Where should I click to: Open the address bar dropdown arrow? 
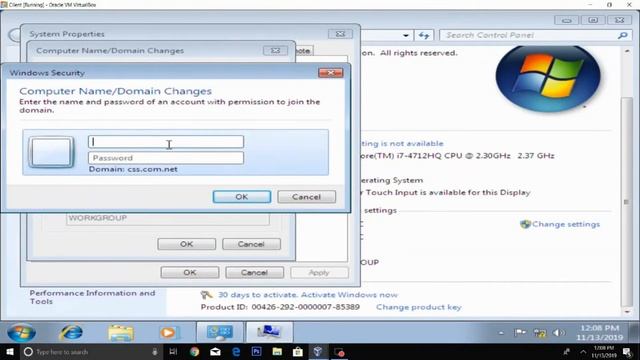coord(406,36)
